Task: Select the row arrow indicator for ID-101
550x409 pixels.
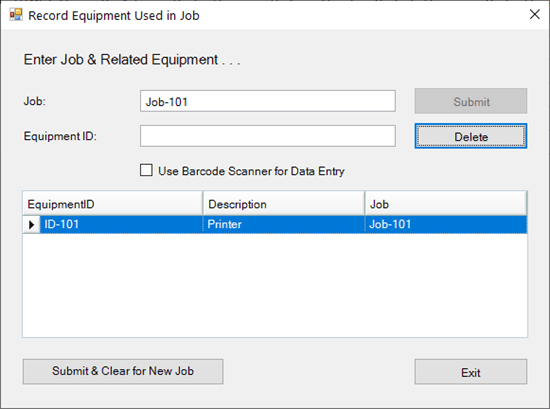Action: click(x=32, y=224)
